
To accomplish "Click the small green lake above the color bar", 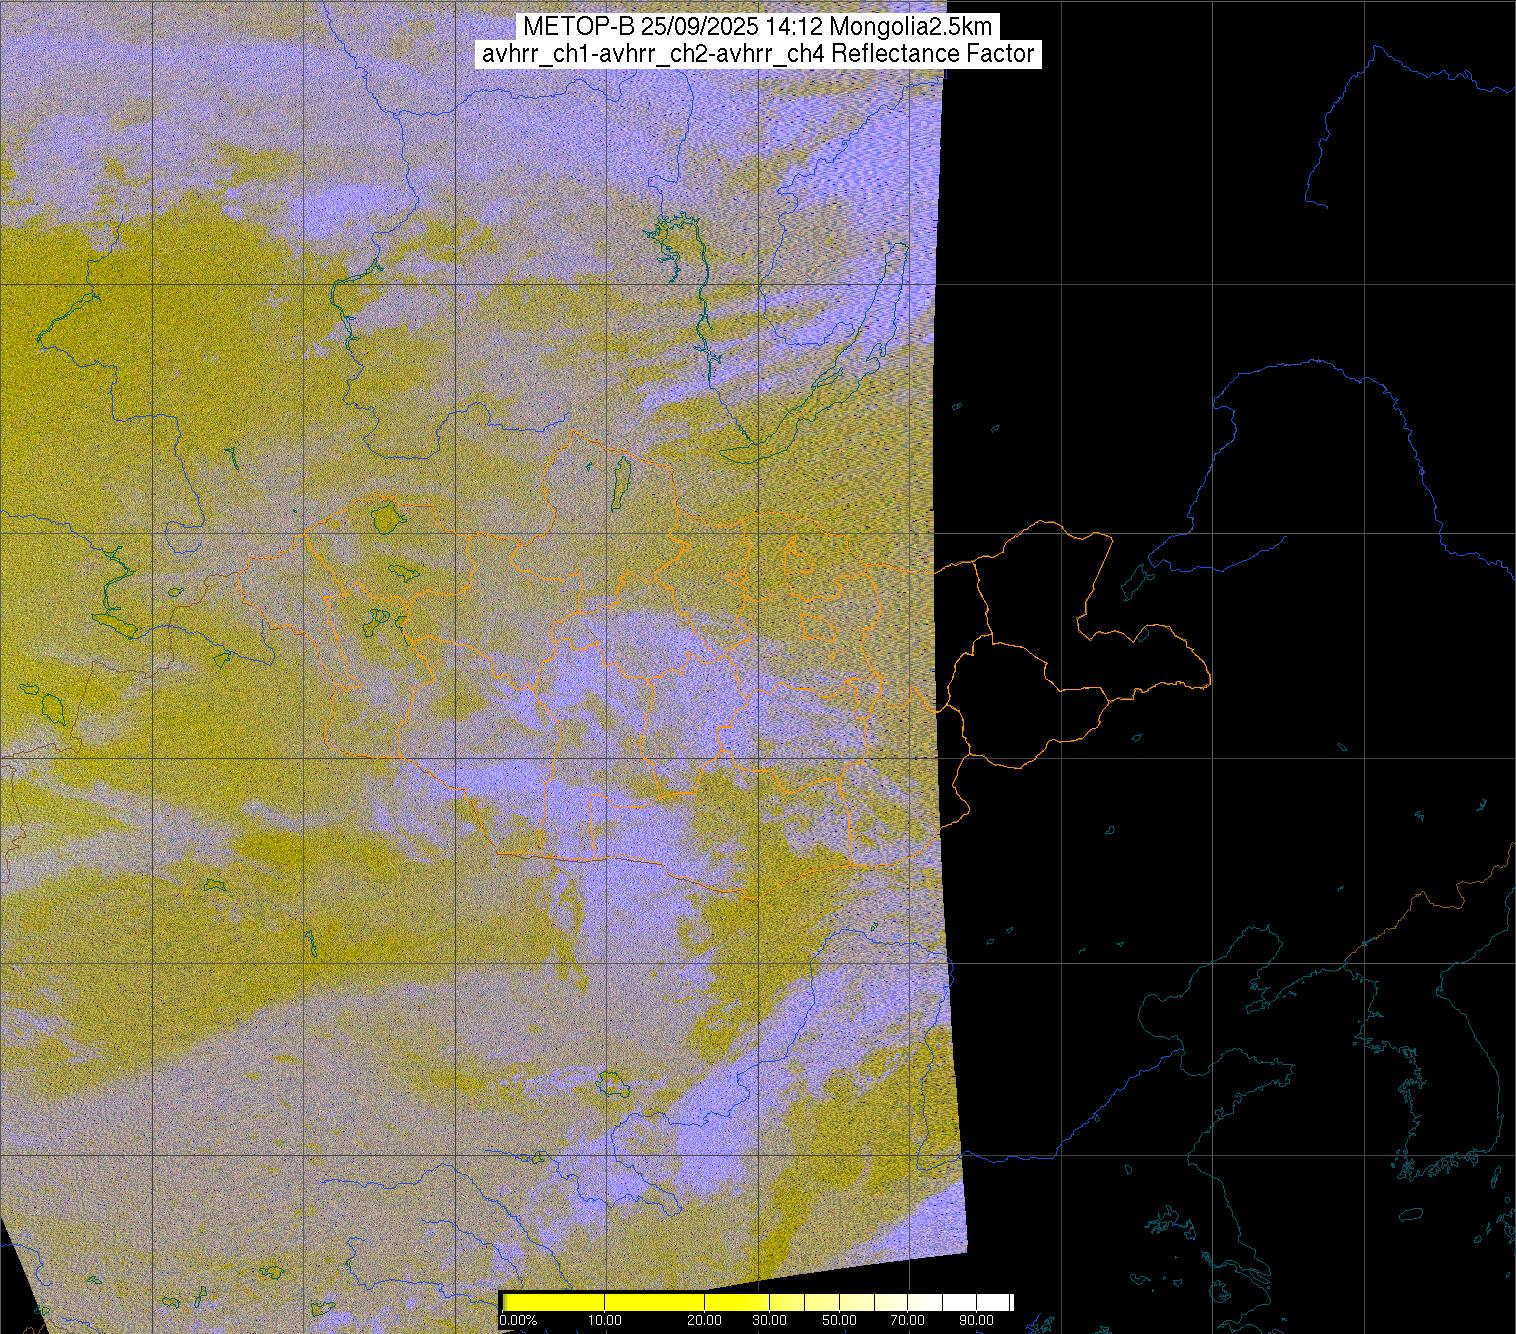I will pos(609,1083).
